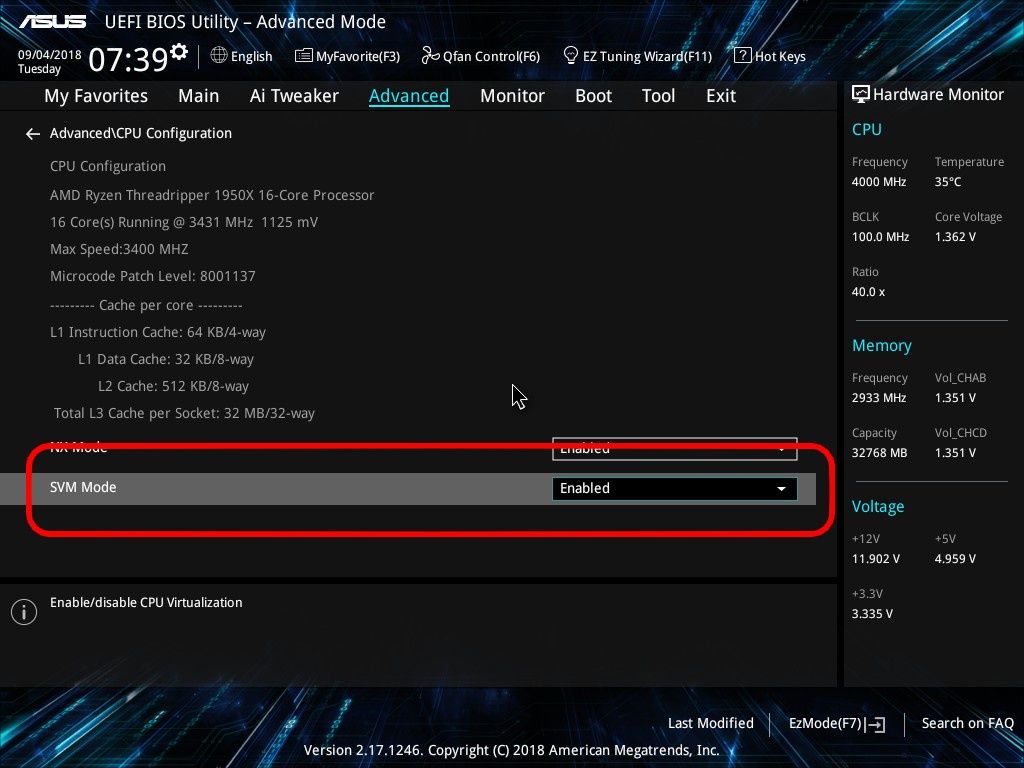Select the SVM Mode row label
1024x768 pixels.
83,487
